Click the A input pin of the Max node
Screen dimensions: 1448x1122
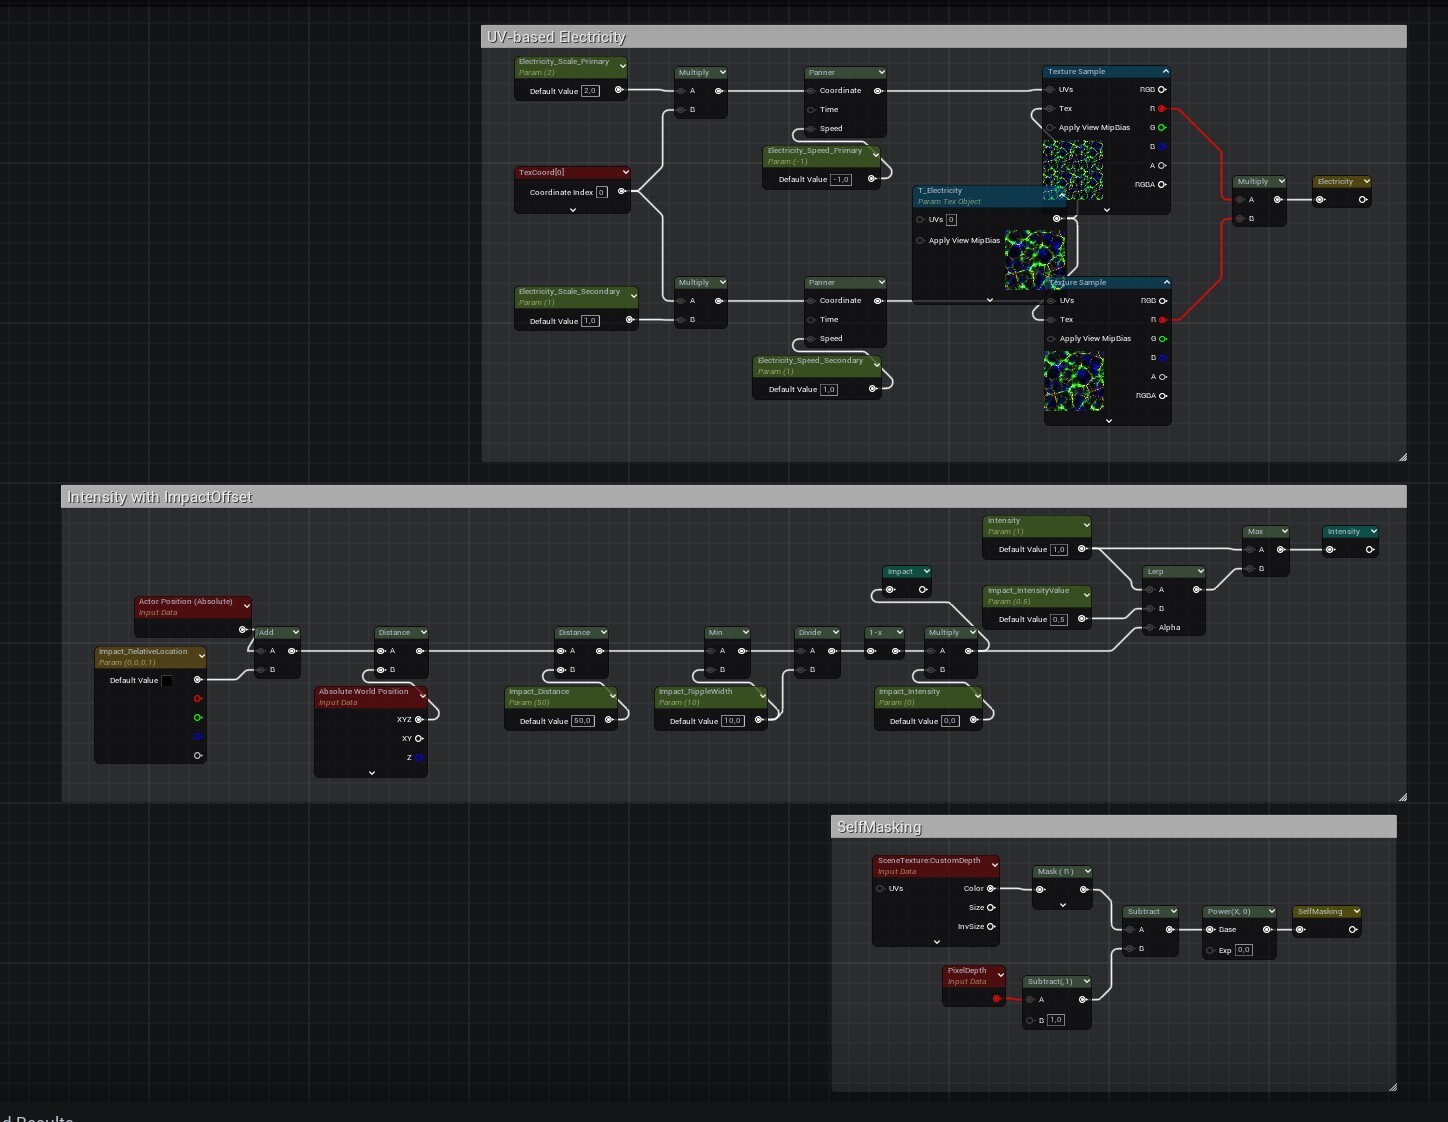click(x=1250, y=549)
